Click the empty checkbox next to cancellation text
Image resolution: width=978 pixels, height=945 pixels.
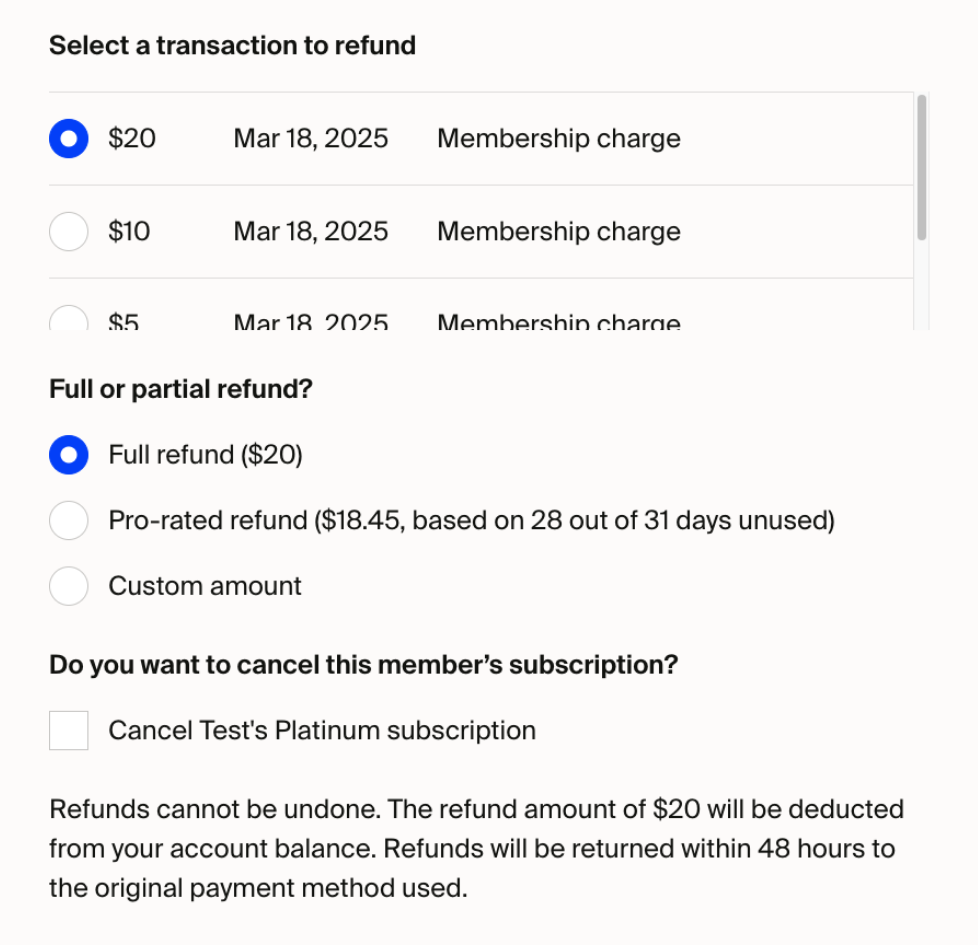pos(68,730)
